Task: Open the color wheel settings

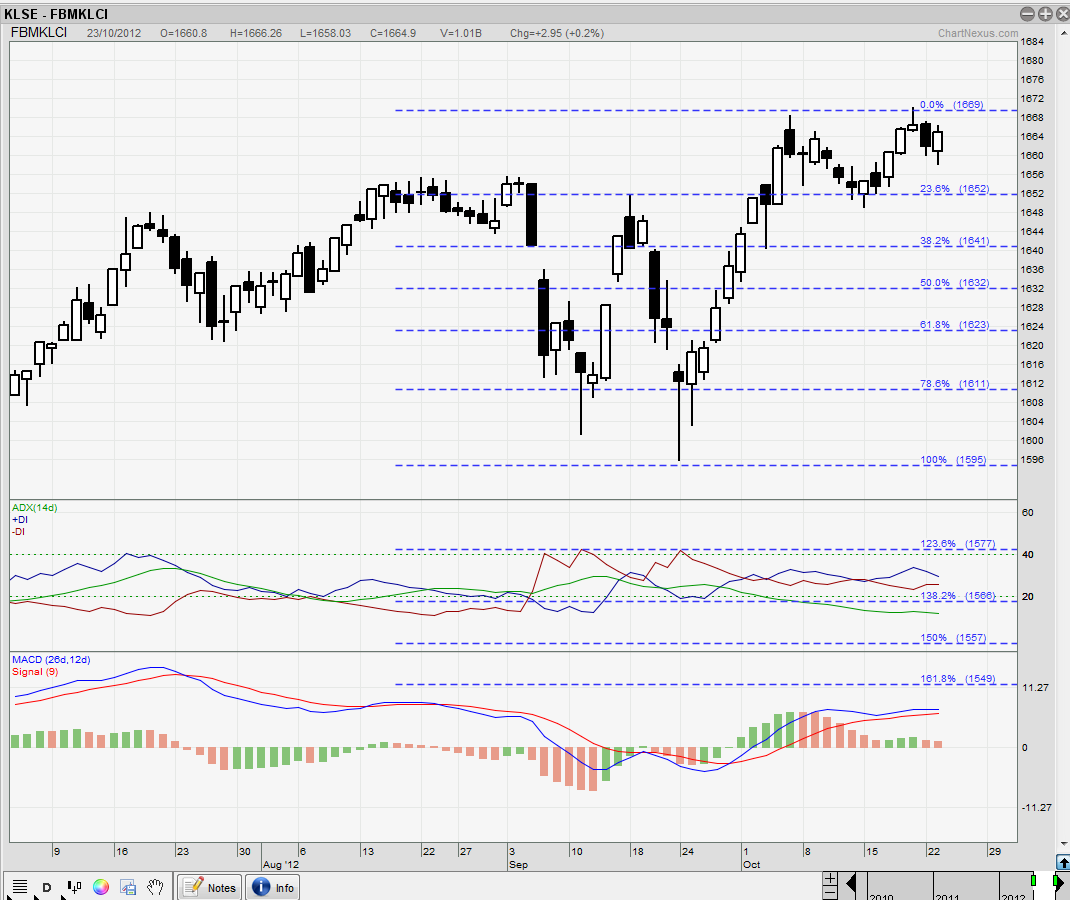Action: tap(100, 887)
